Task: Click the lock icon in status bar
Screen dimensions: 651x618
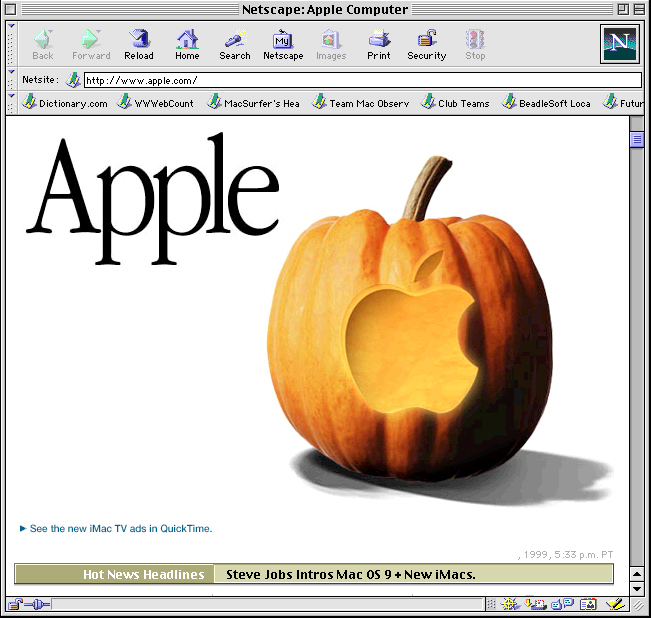Action: point(14,604)
